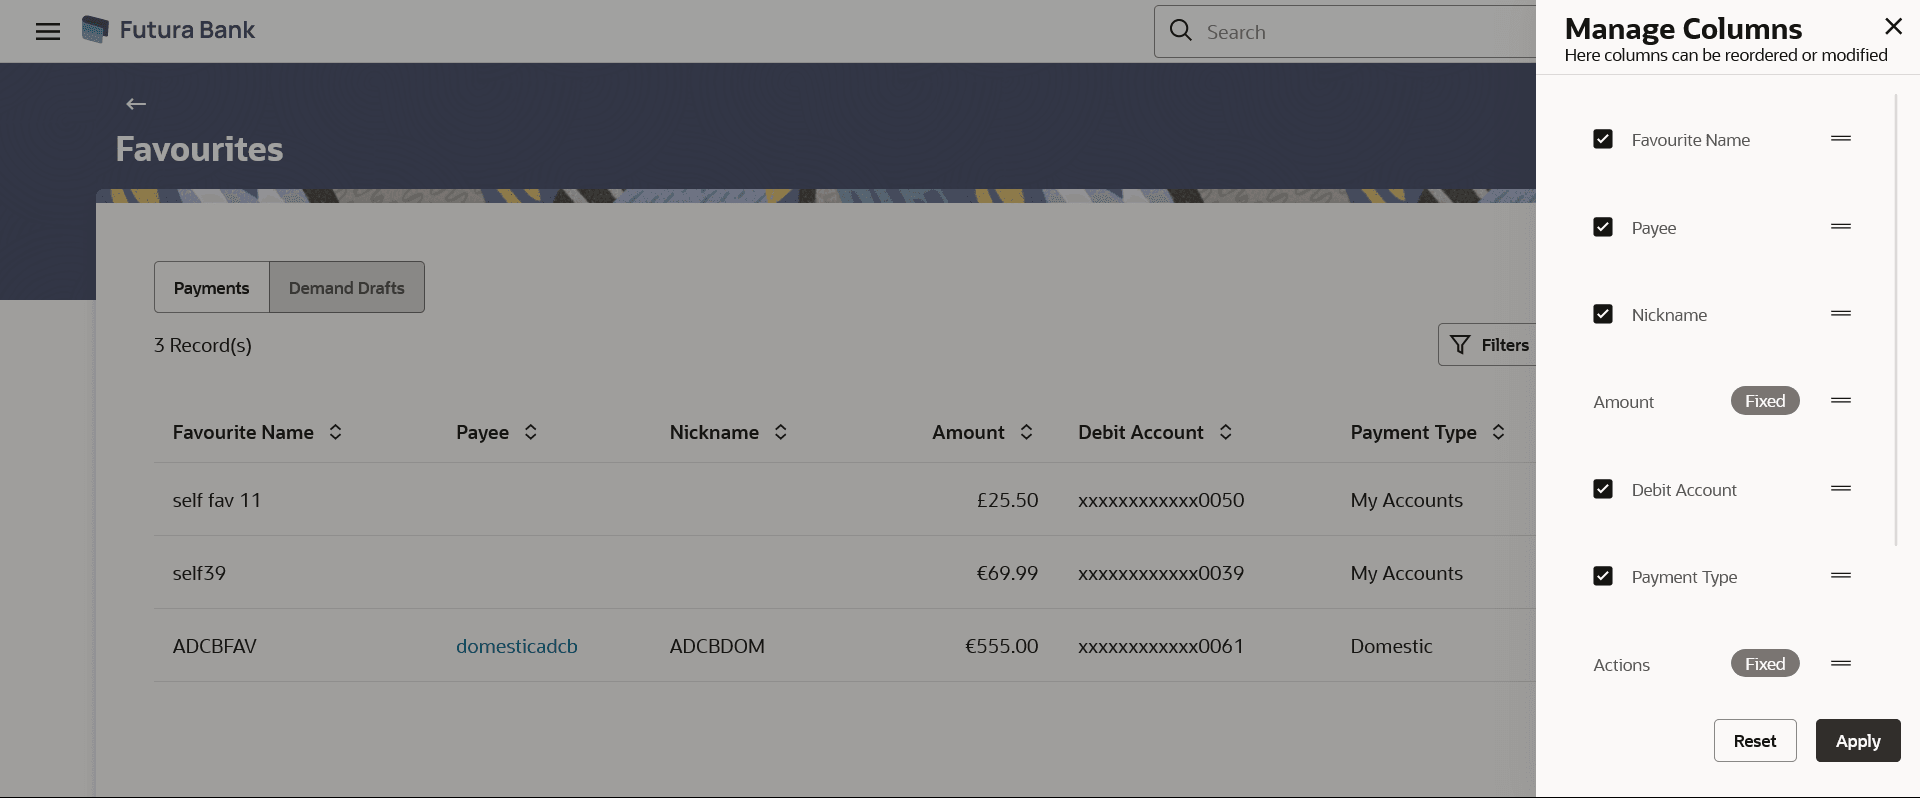Image resolution: width=1920 pixels, height=798 pixels.
Task: Uncheck the Favourite Name column checkbox
Action: click(1603, 139)
